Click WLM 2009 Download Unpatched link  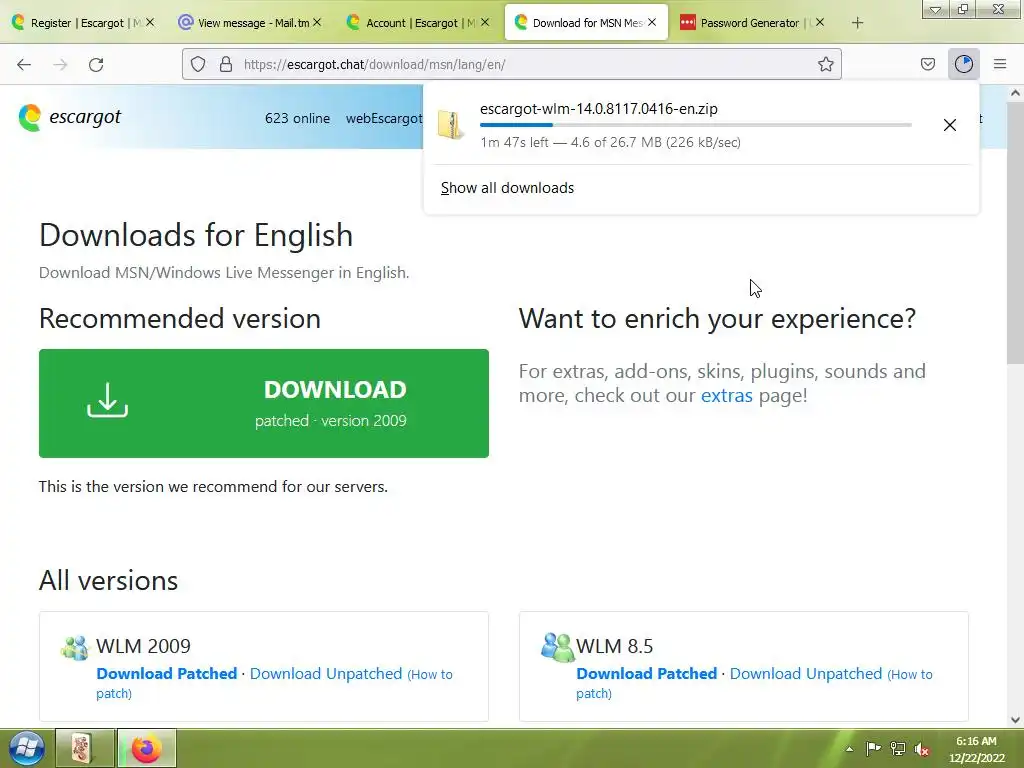[x=326, y=673]
